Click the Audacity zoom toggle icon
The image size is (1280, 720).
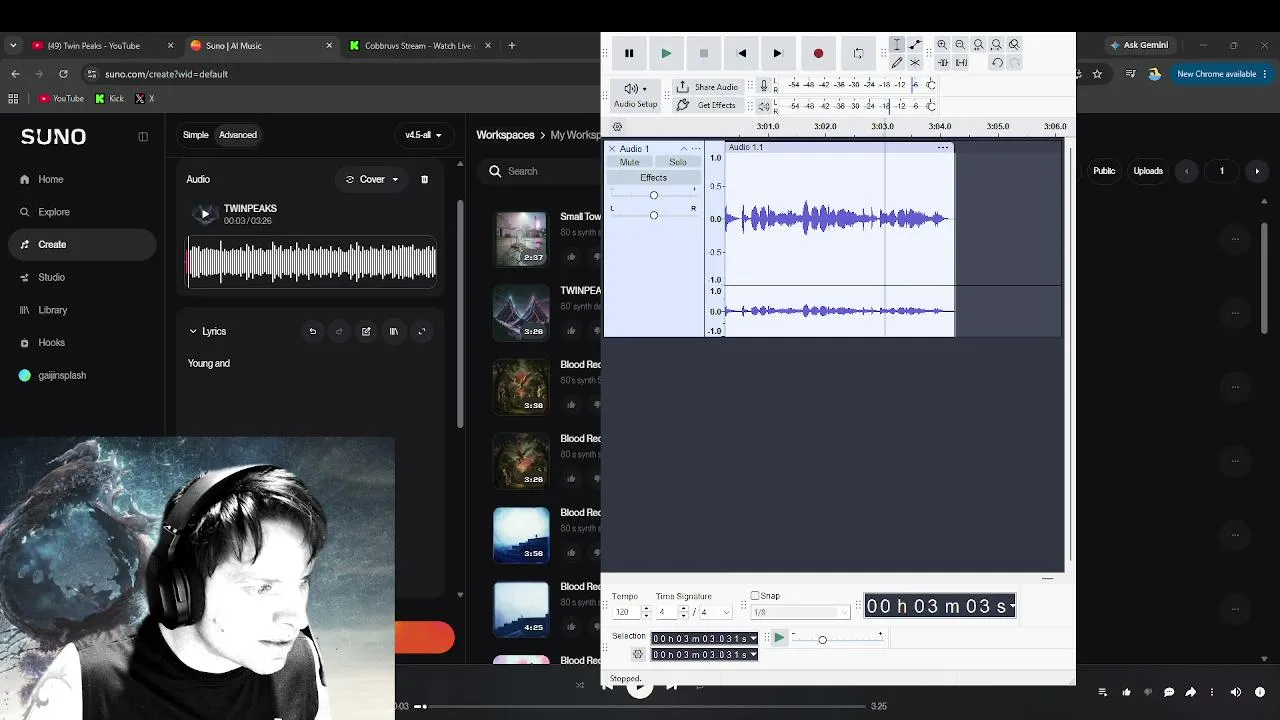1014,45
